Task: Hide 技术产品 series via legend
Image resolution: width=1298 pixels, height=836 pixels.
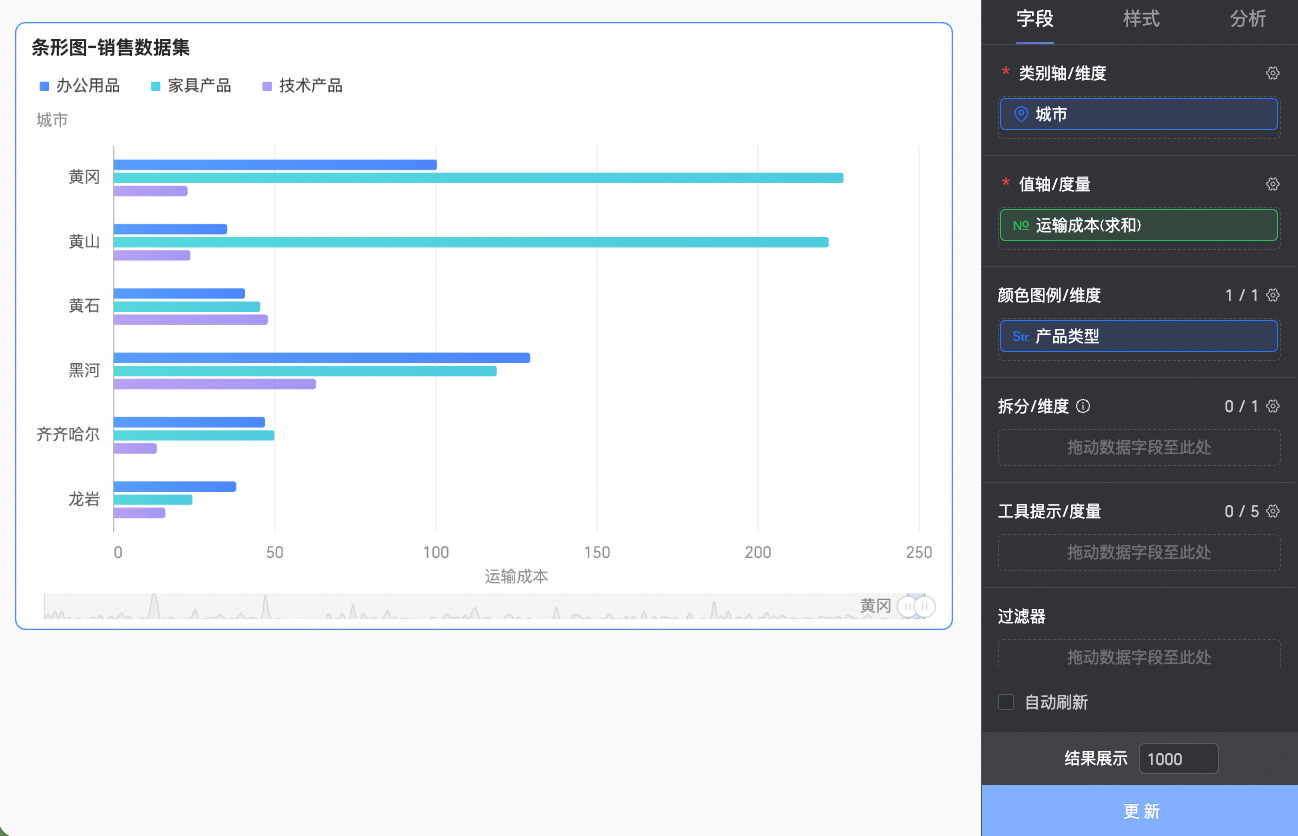Action: click(301, 86)
